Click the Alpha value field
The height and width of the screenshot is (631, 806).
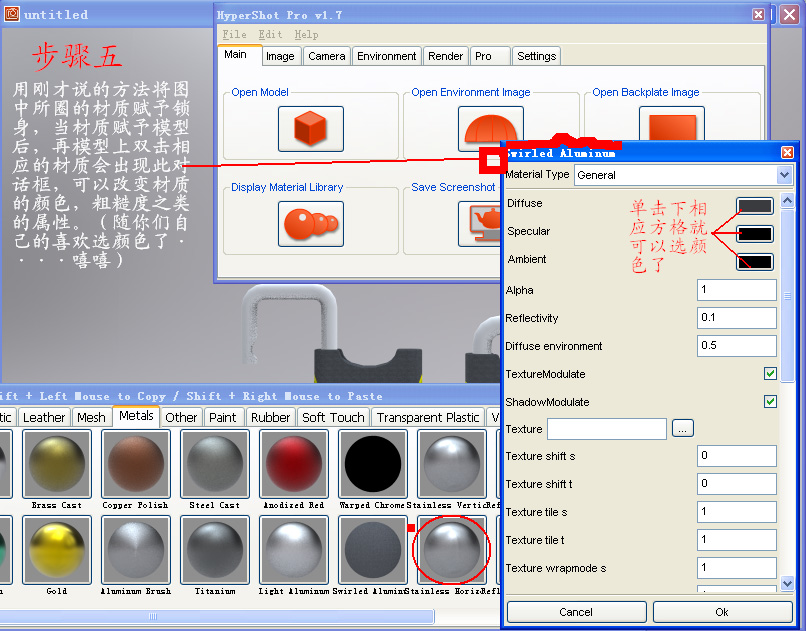coord(737,290)
